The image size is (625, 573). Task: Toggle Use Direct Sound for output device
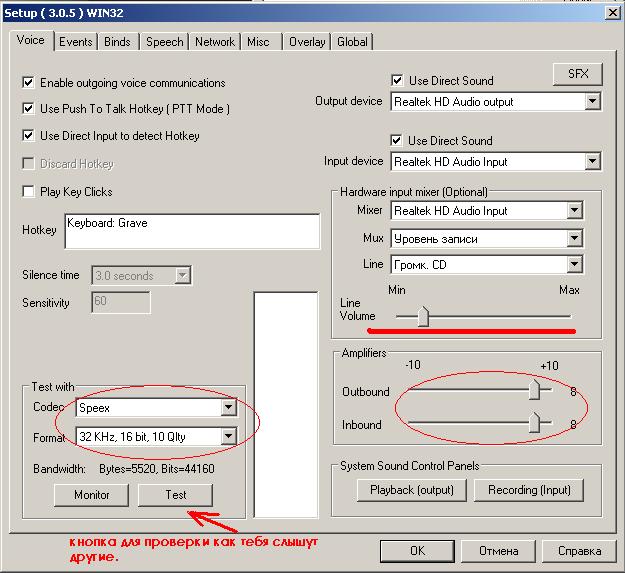(x=397, y=80)
